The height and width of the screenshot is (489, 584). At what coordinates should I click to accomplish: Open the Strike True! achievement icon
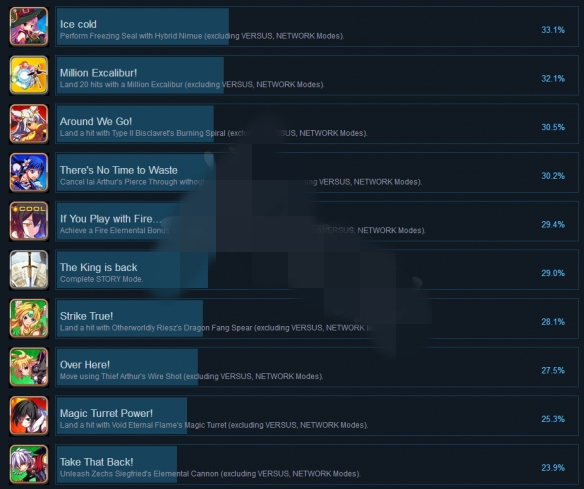[29, 318]
